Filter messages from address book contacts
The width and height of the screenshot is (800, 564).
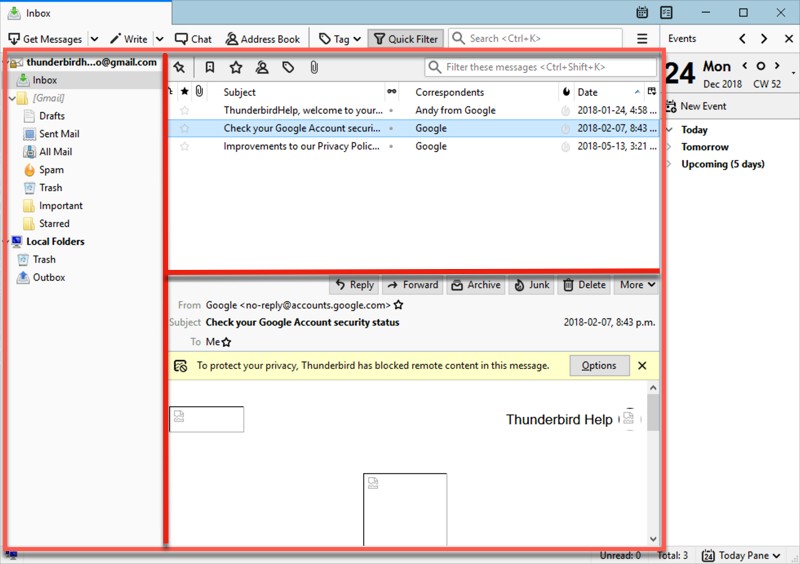click(x=262, y=67)
